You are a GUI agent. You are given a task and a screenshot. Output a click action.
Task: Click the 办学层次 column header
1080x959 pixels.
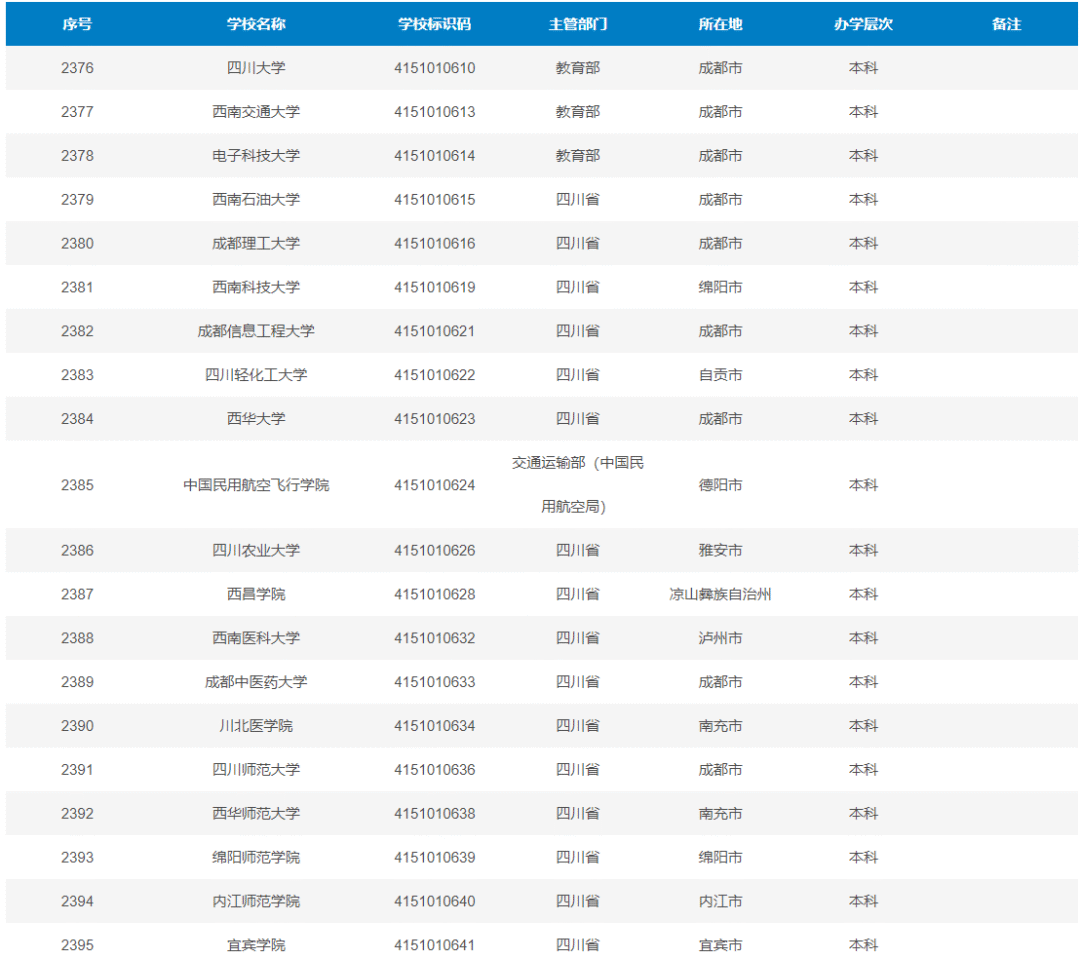863,24
